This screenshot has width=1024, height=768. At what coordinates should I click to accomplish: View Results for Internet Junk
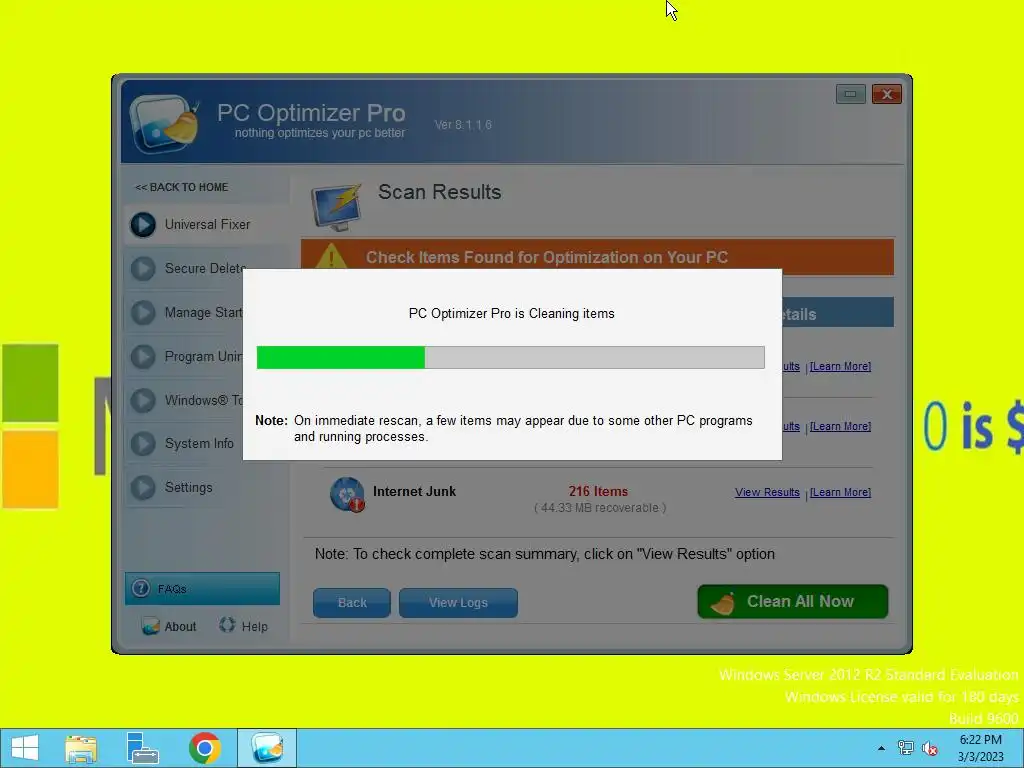(x=767, y=492)
